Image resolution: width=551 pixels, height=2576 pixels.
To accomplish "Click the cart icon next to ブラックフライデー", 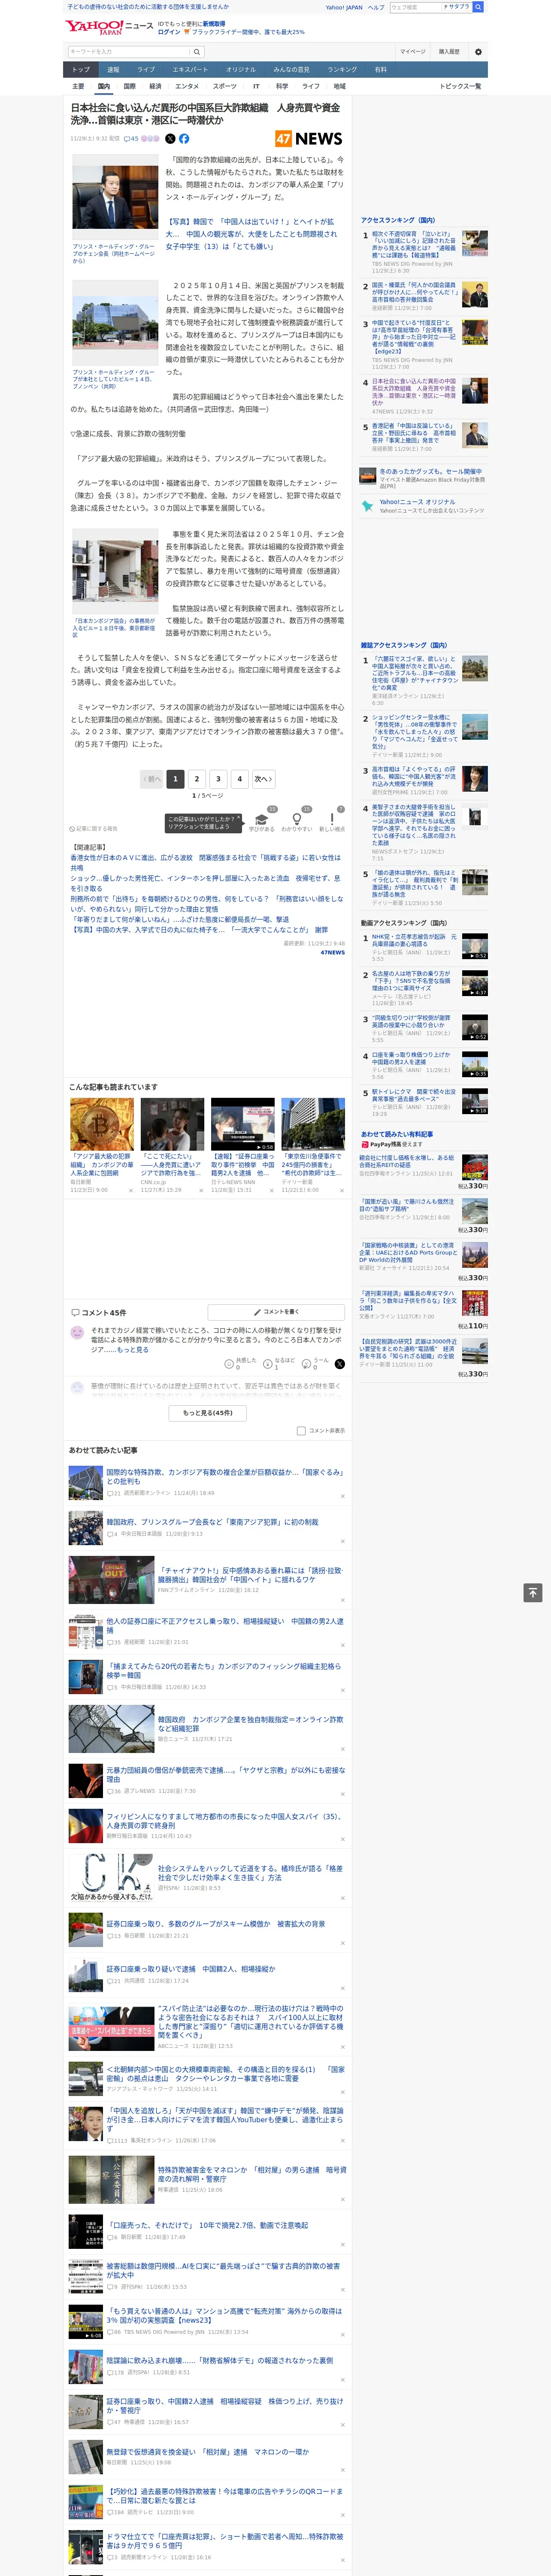I will [187, 32].
